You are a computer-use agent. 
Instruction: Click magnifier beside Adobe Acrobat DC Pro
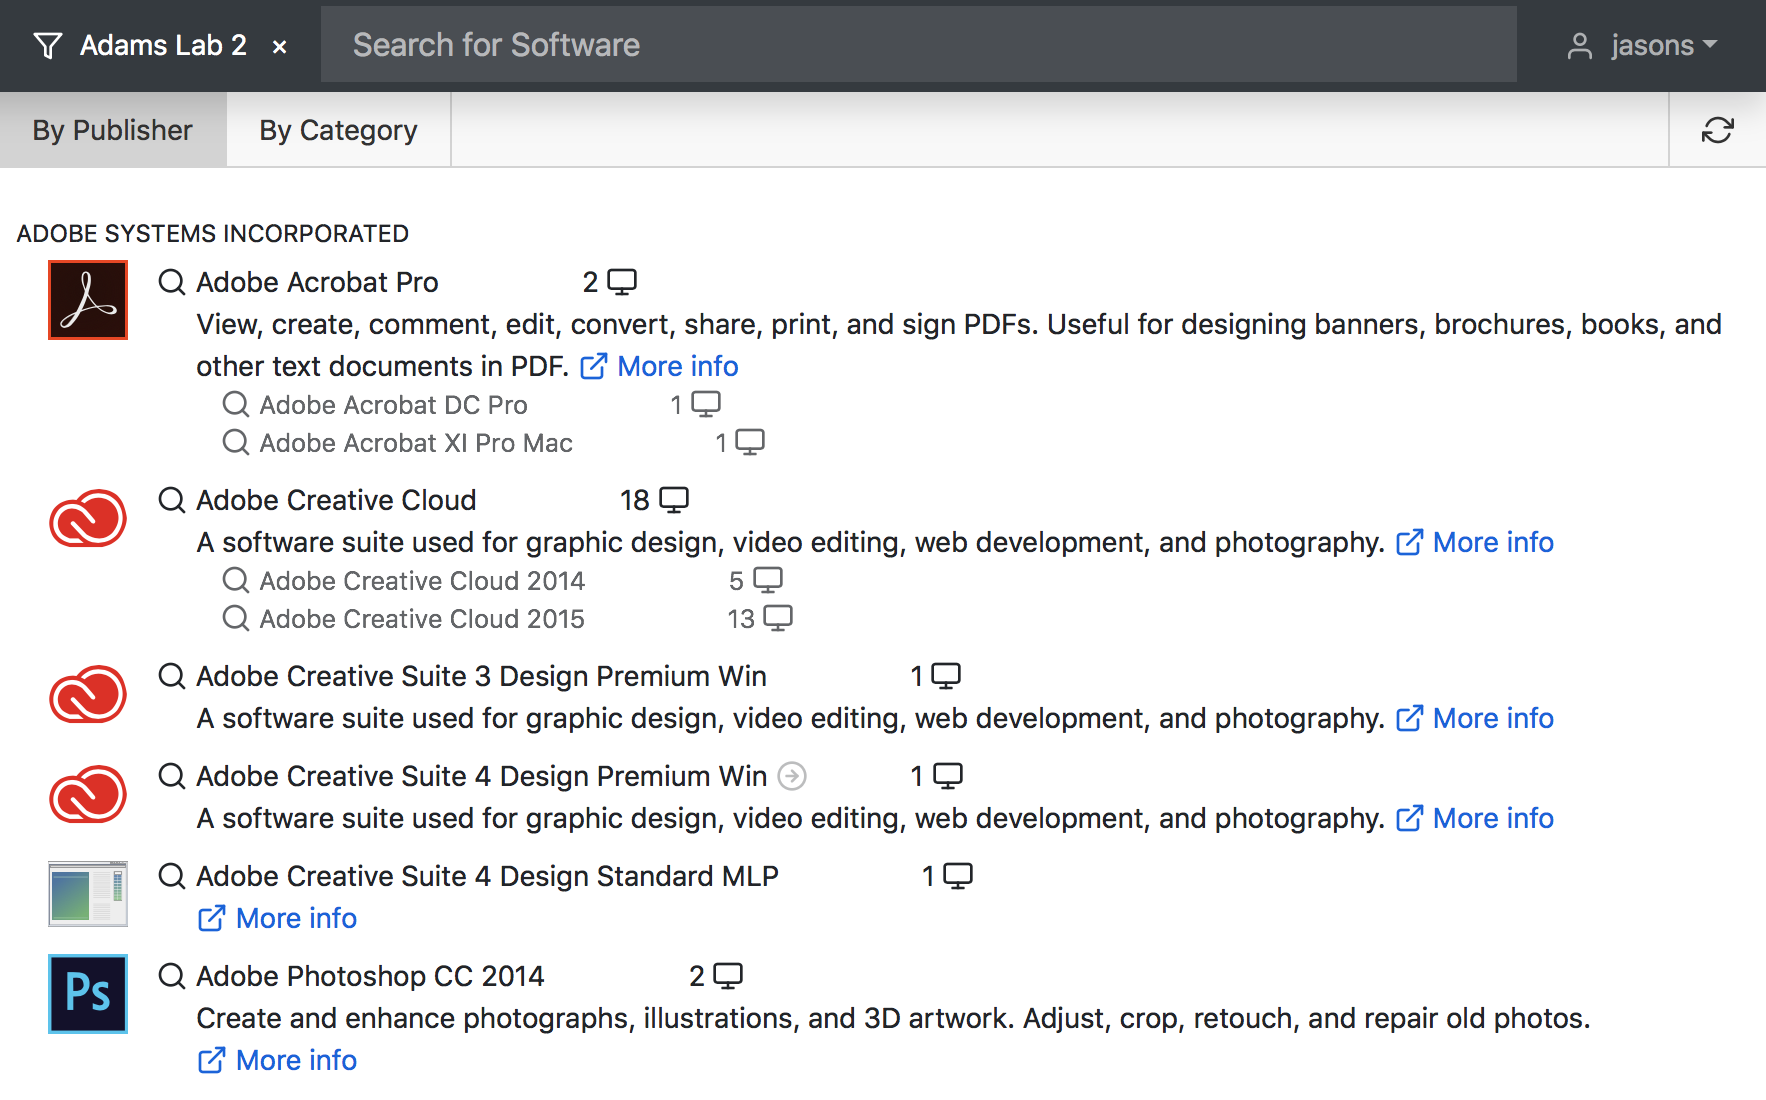click(236, 404)
